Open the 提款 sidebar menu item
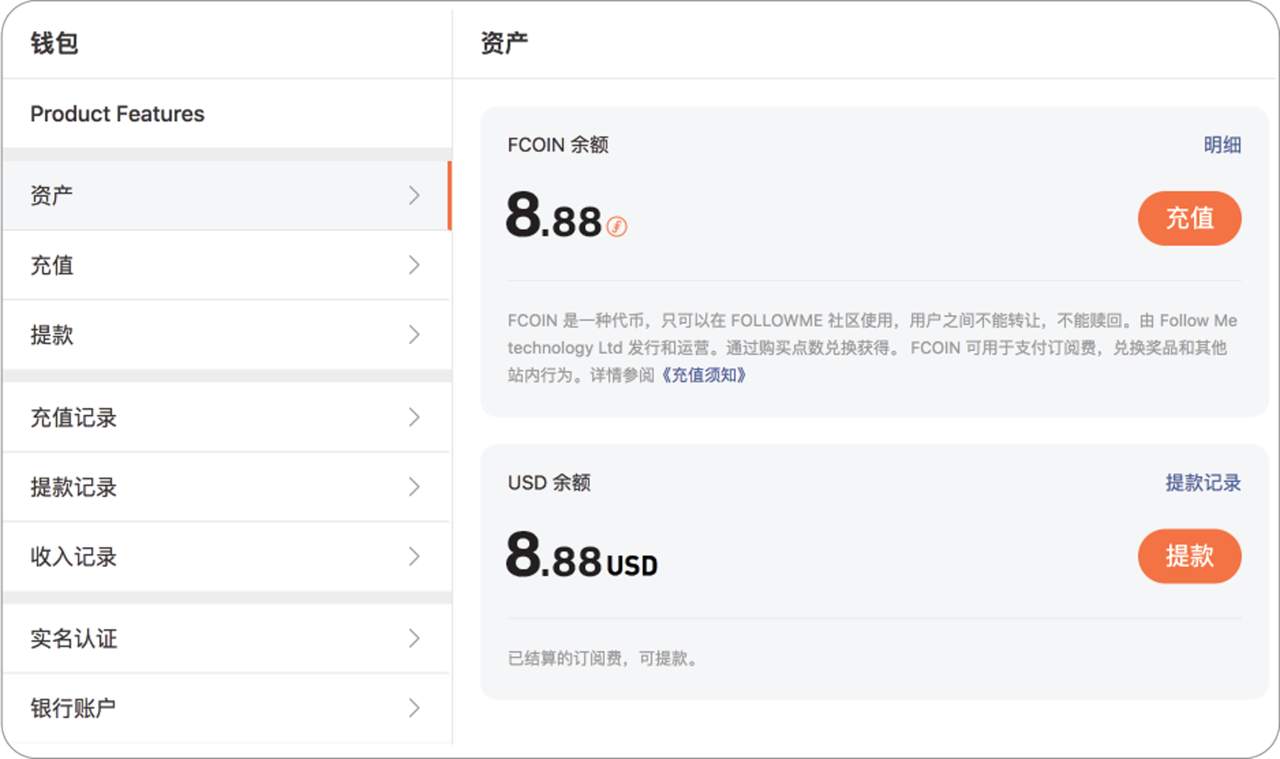 coord(226,335)
